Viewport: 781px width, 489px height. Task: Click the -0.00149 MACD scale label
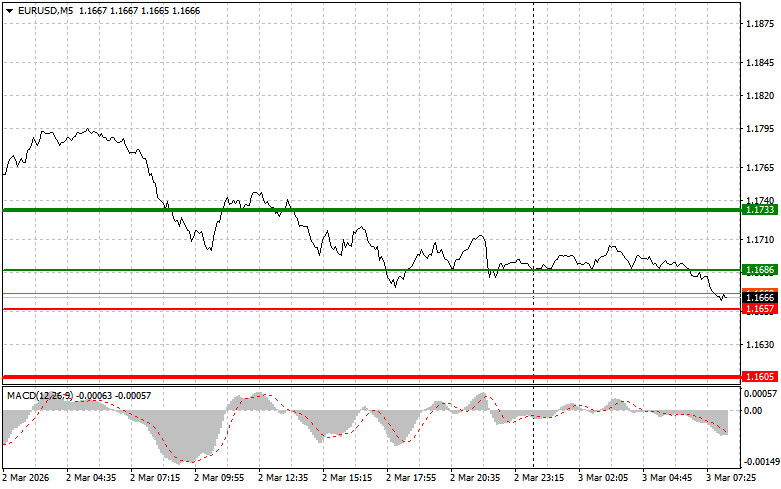[760, 462]
